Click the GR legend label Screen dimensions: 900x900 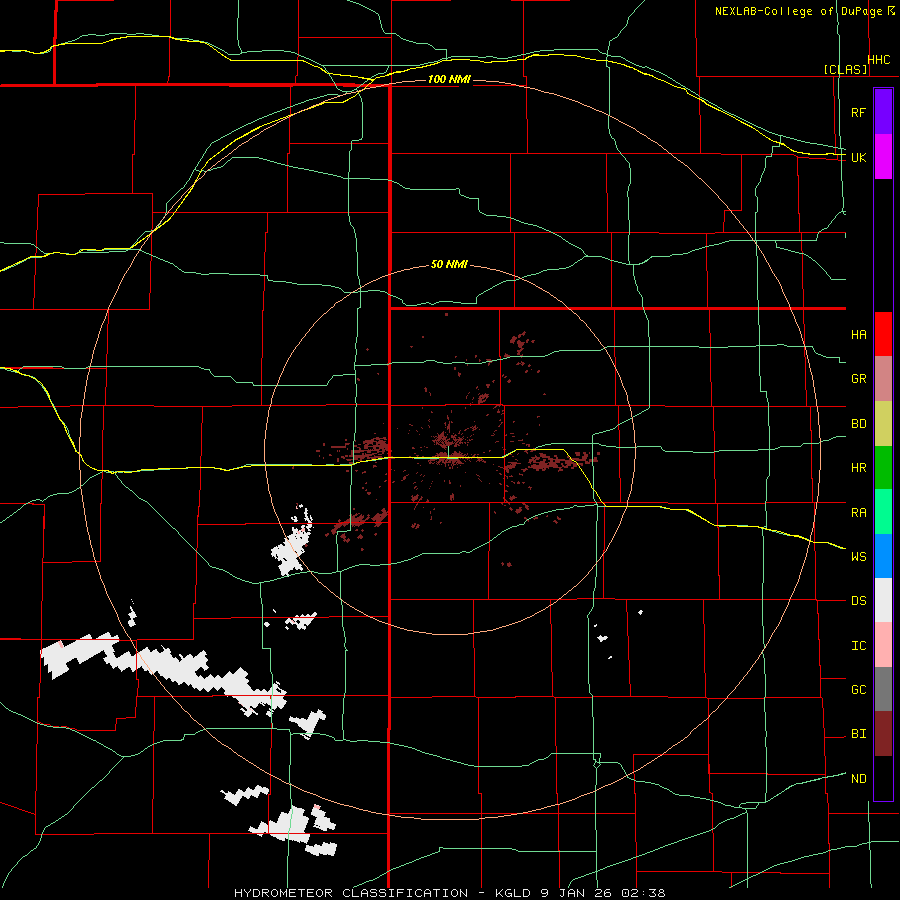tap(858, 379)
